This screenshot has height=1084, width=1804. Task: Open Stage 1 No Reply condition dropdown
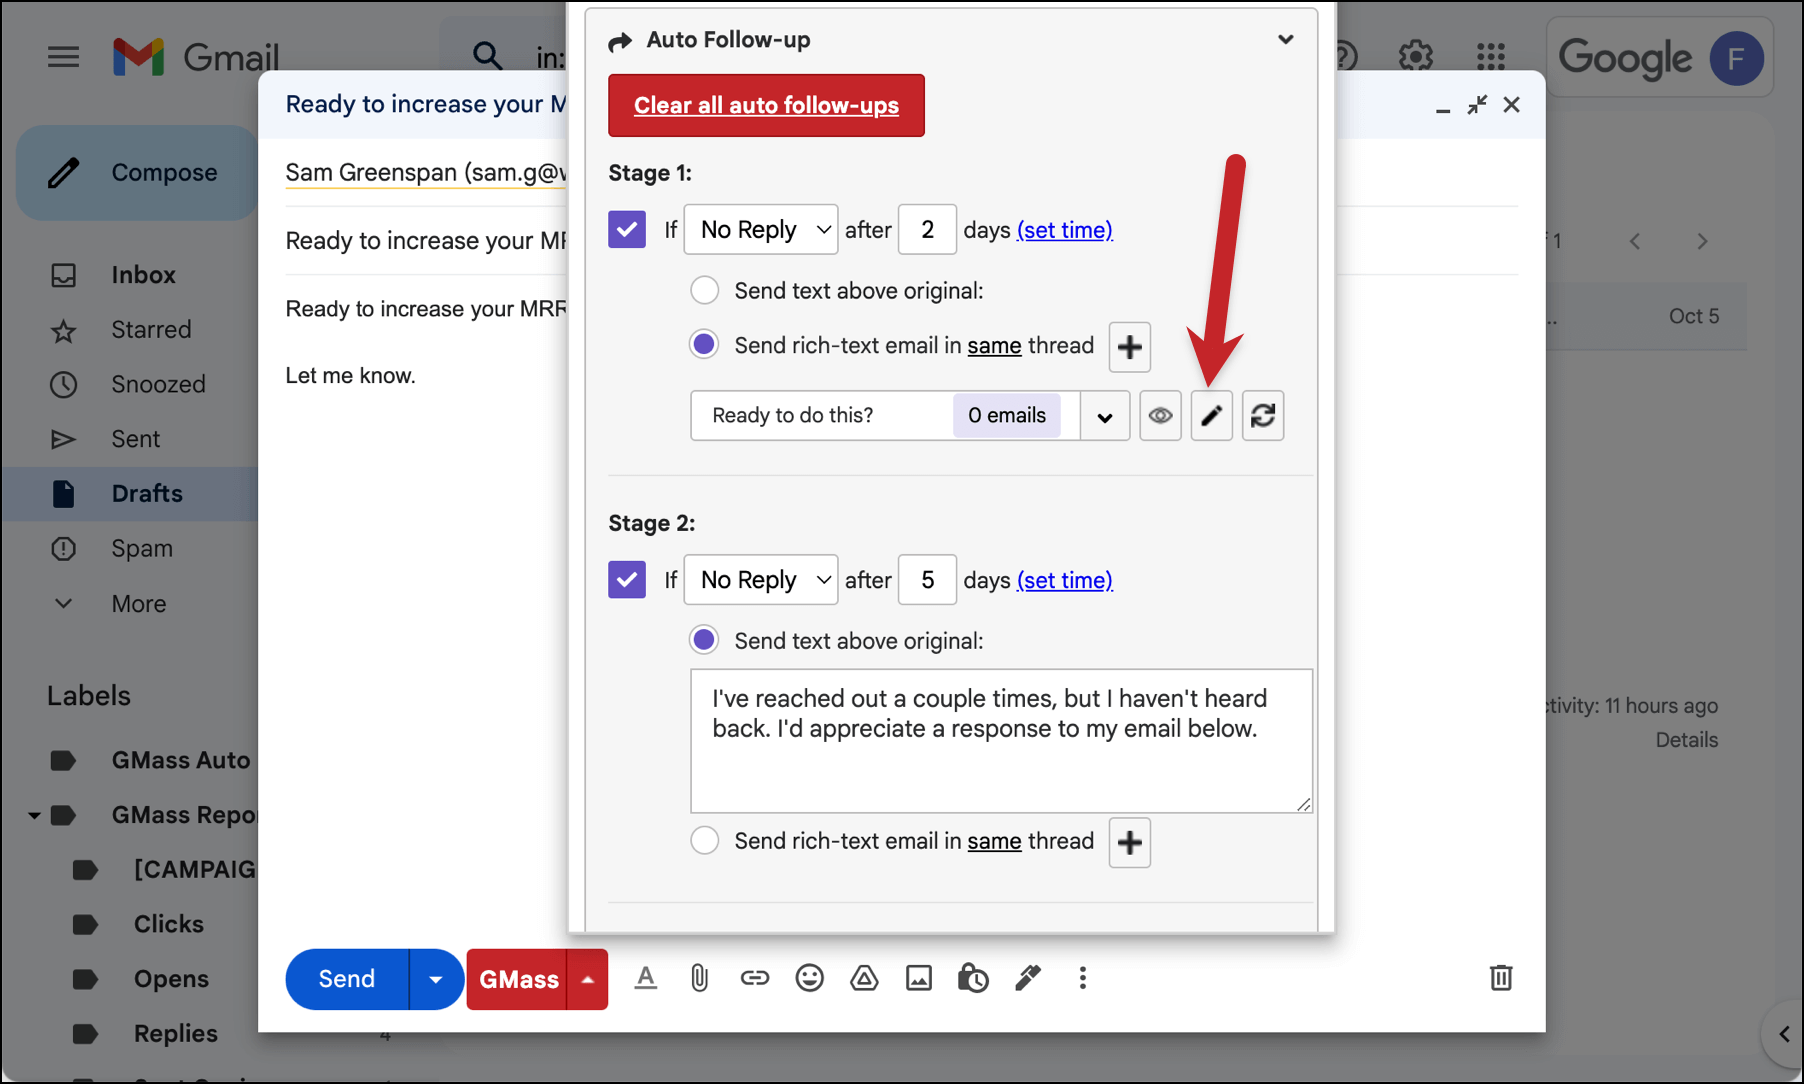(x=761, y=230)
